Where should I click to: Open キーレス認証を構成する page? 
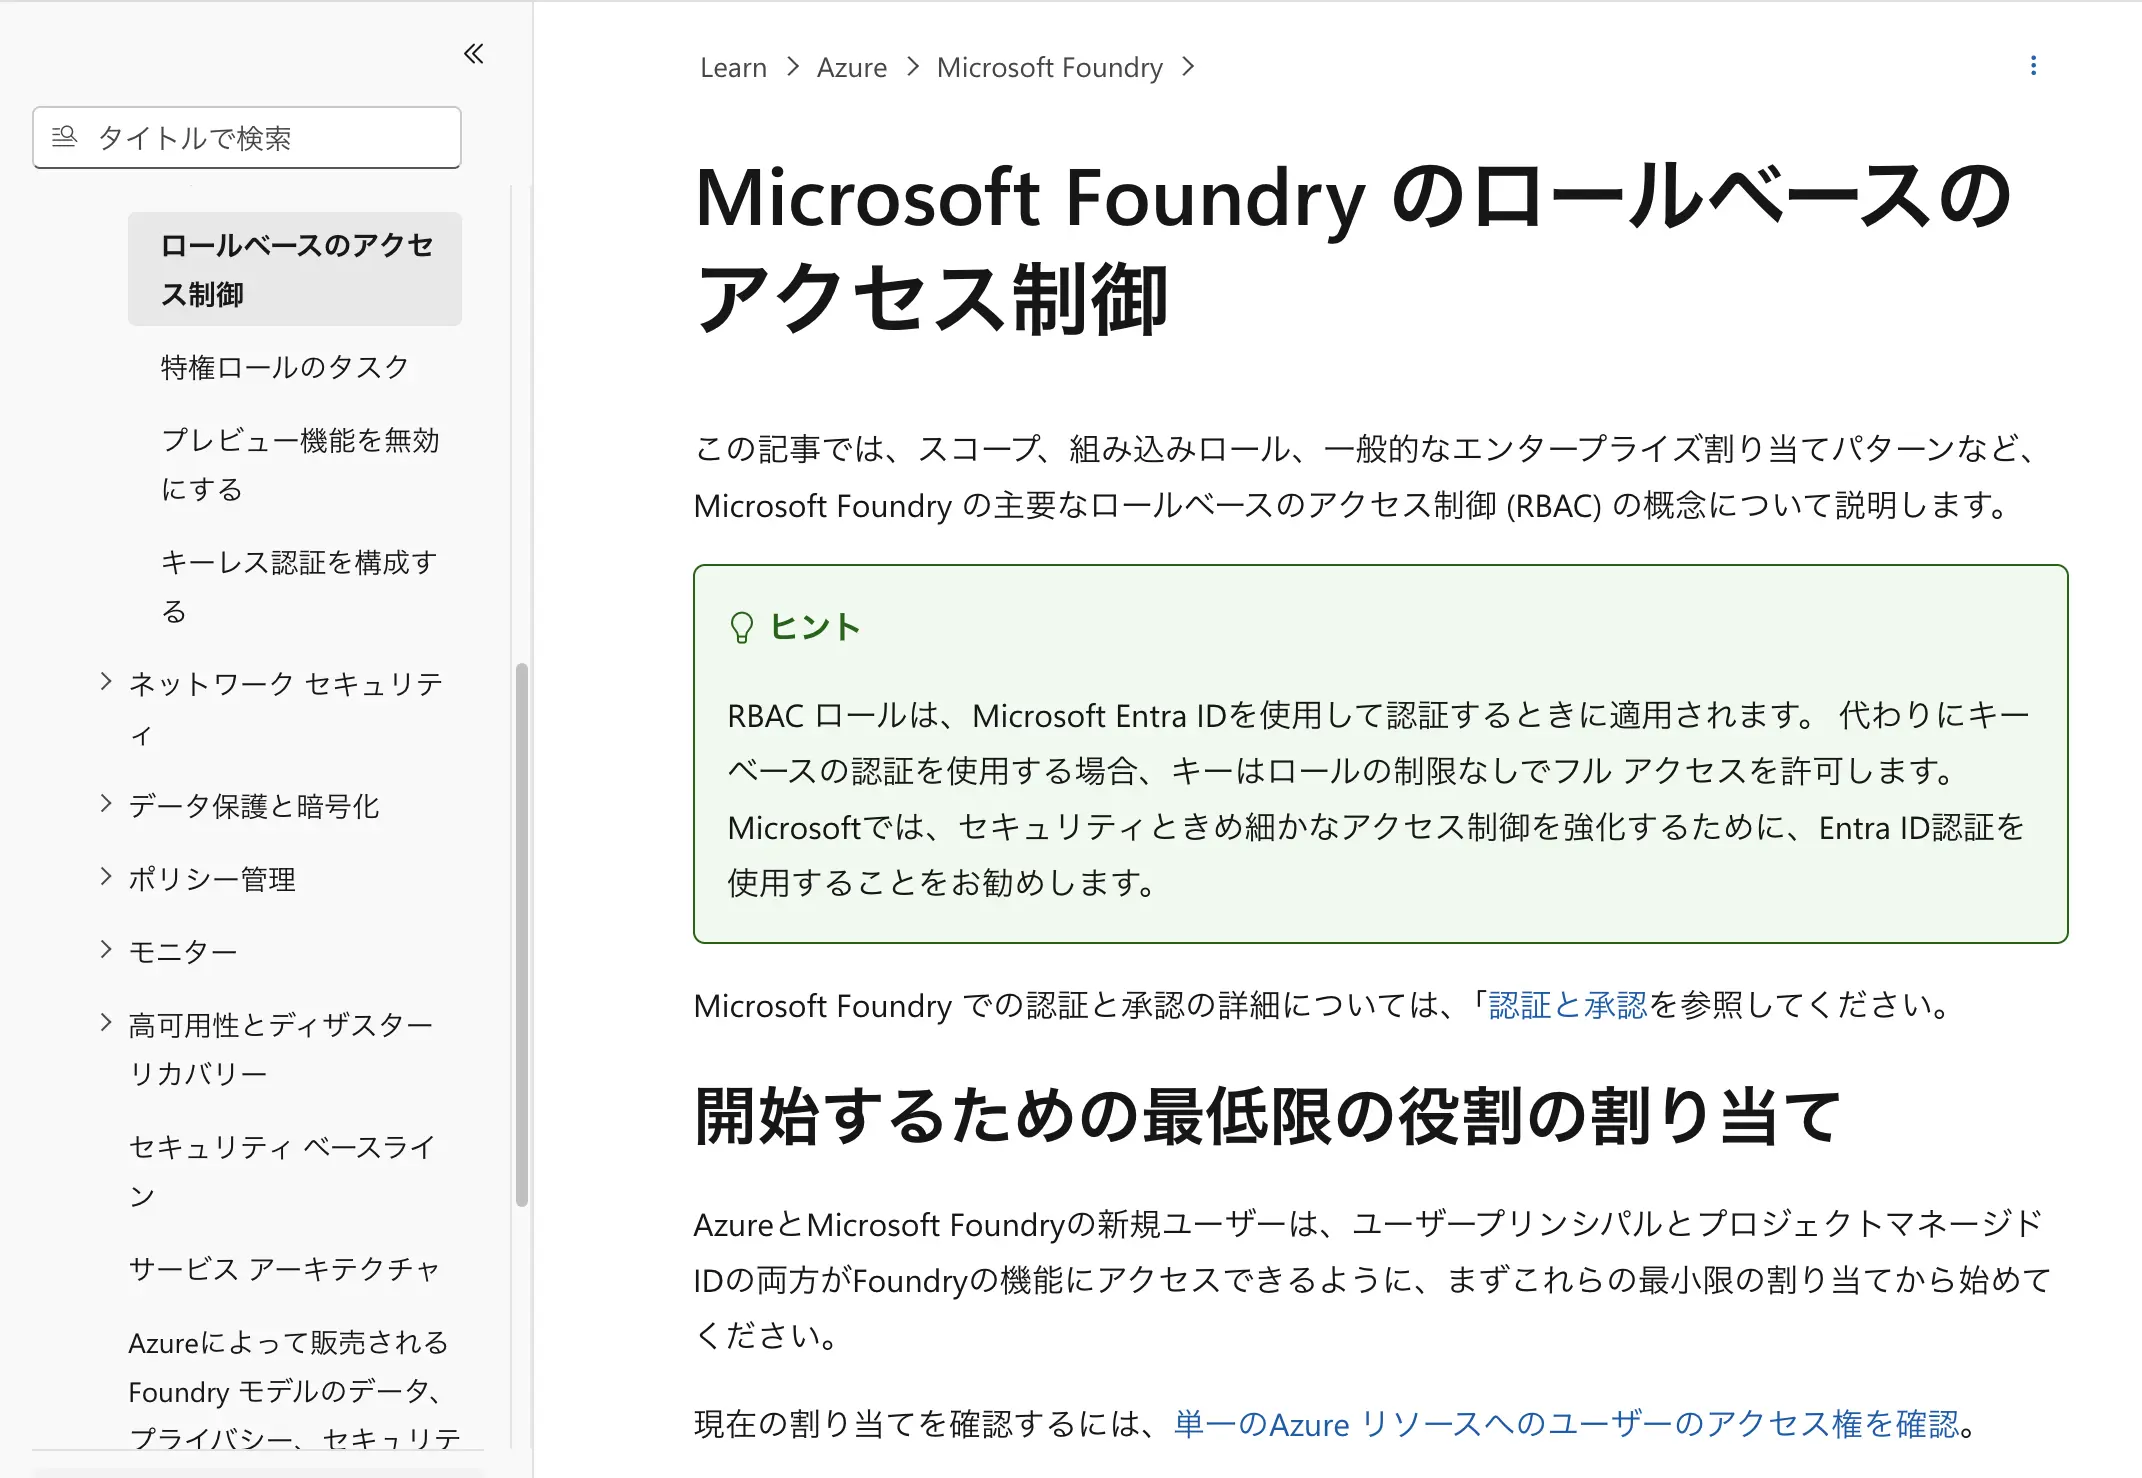point(299,586)
